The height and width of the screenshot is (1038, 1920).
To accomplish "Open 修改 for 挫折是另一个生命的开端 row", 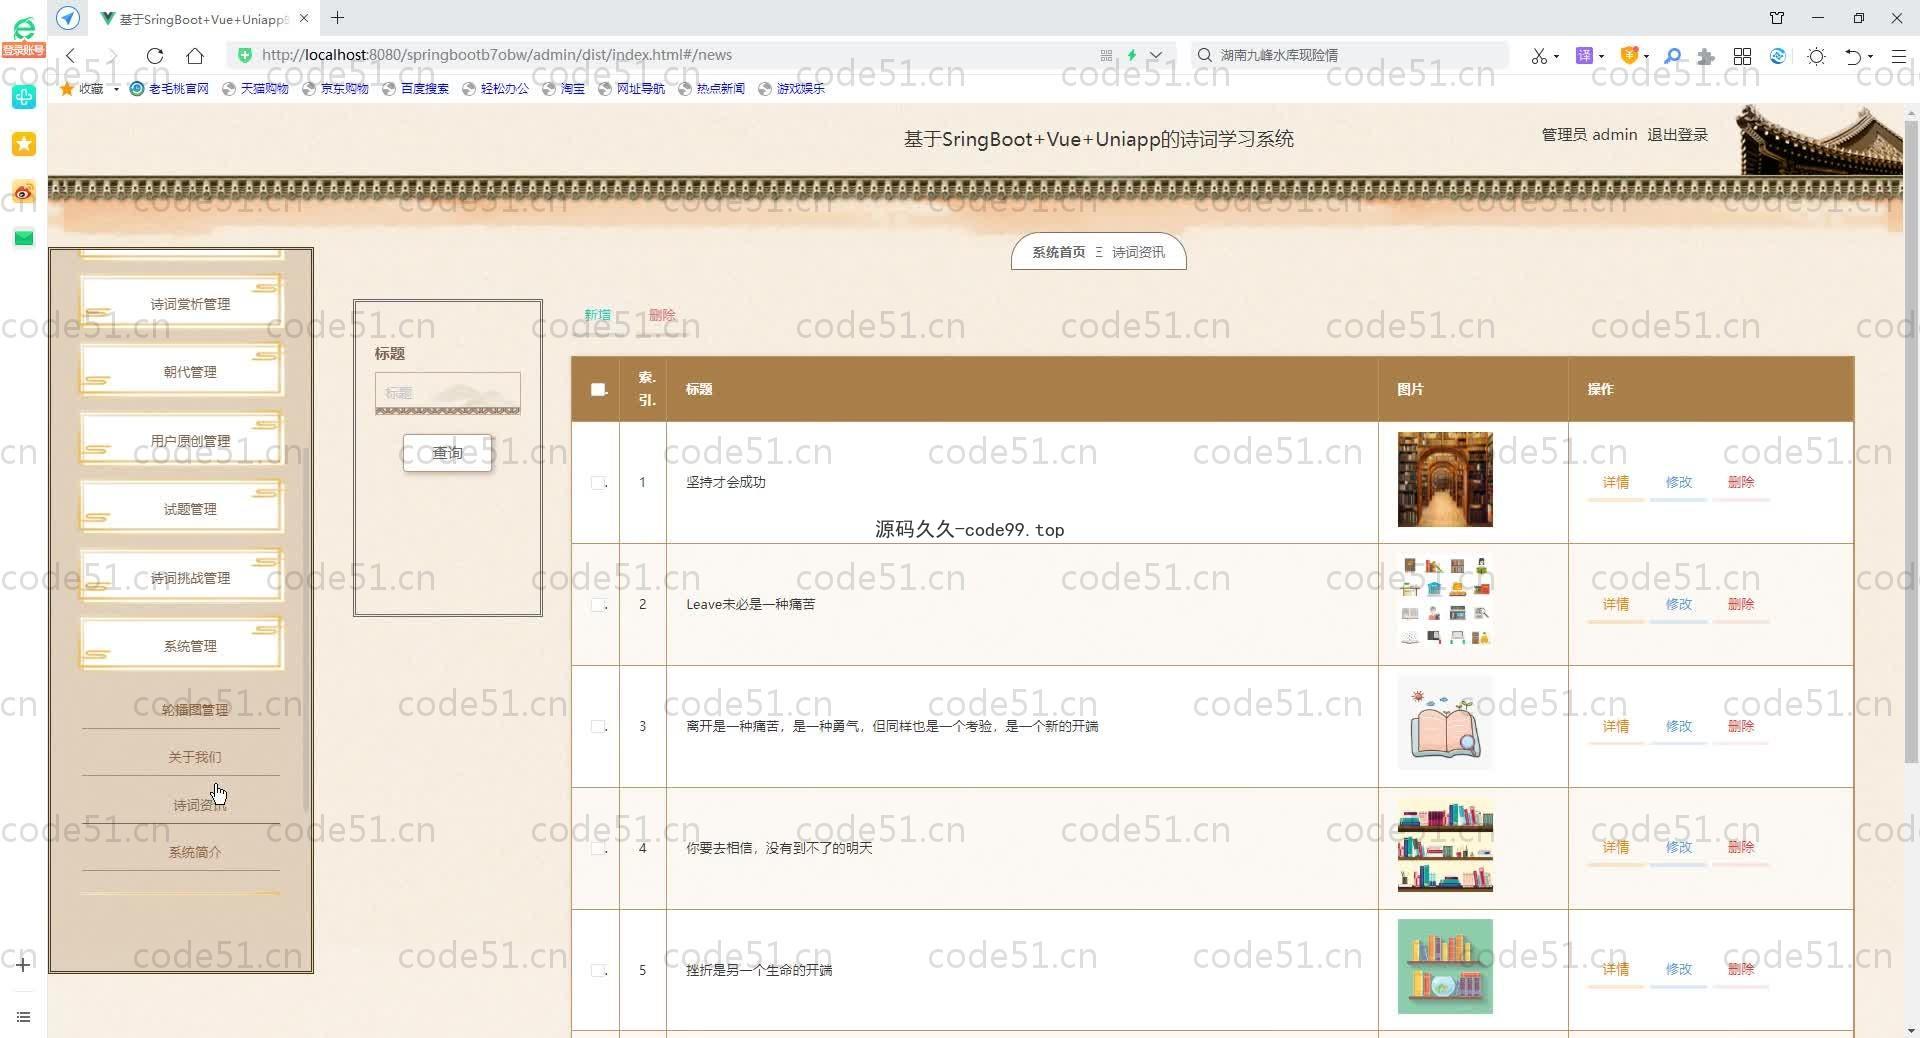I will 1679,969.
